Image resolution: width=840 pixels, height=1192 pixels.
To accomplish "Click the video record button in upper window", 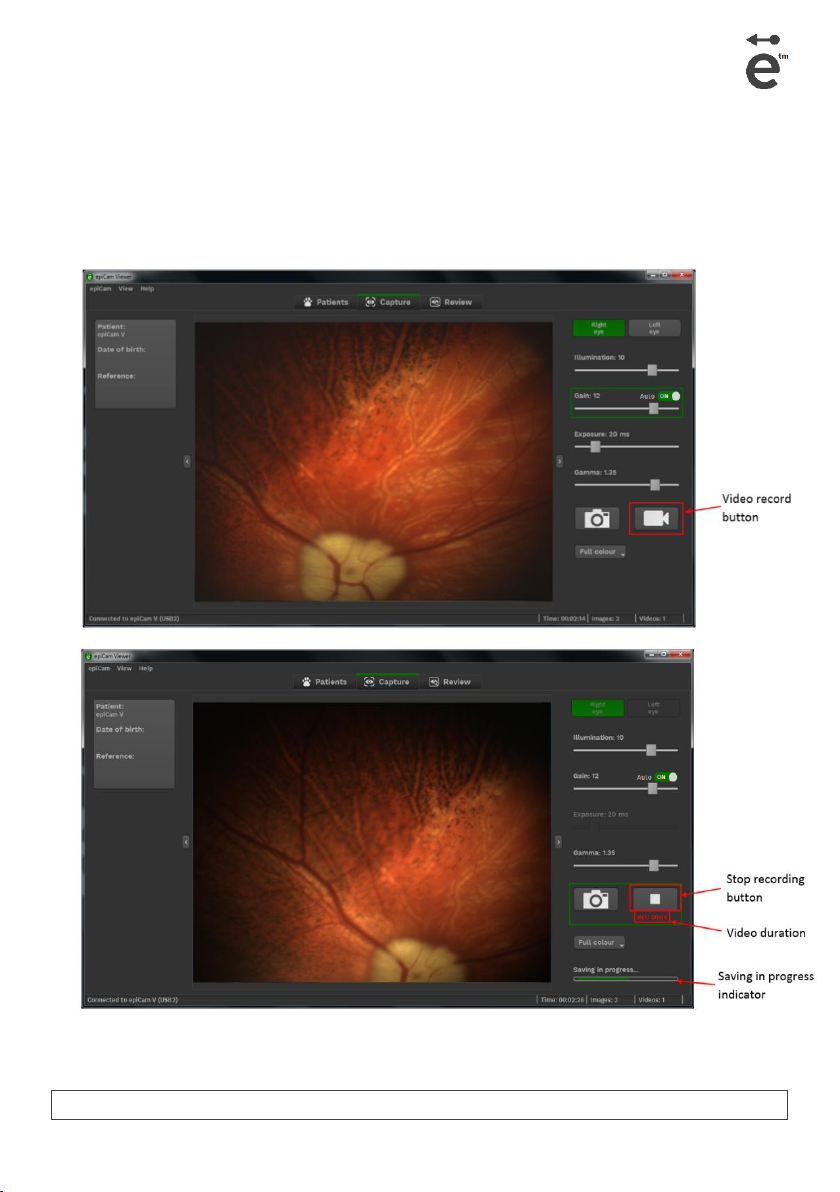I will [x=656, y=518].
